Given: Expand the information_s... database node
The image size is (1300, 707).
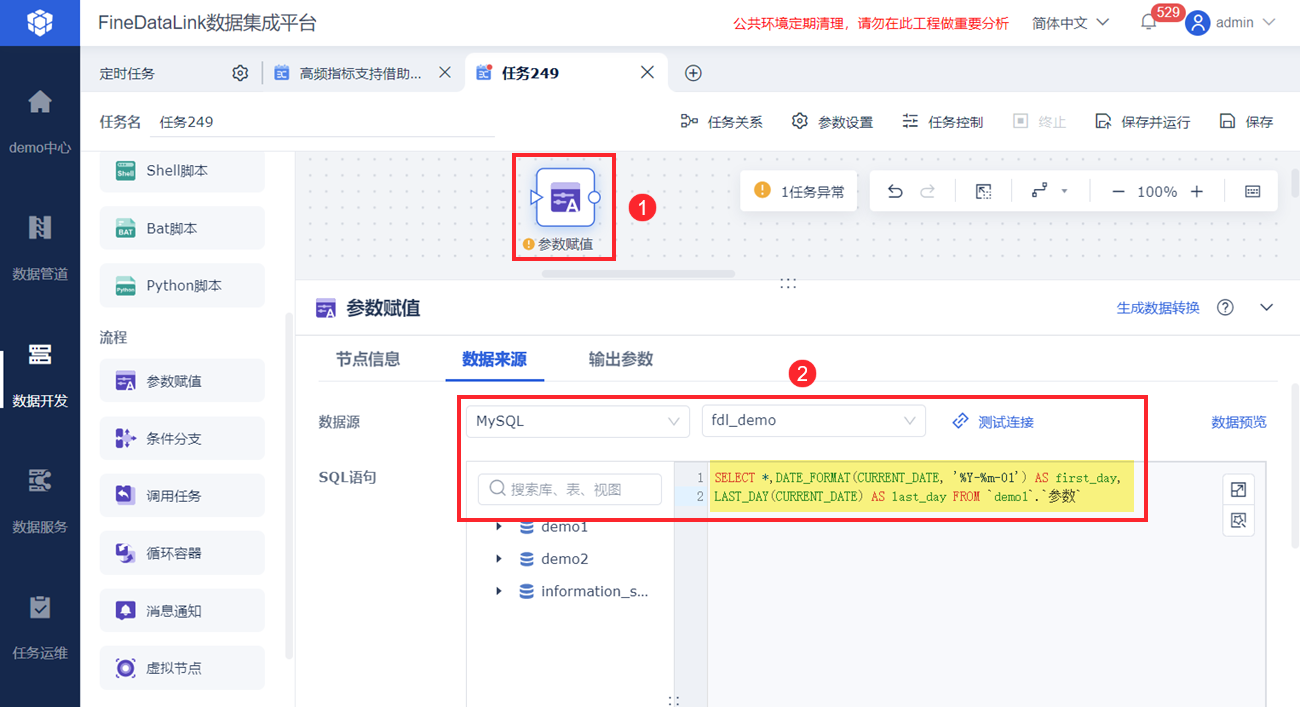Looking at the screenshot, I should pos(499,591).
